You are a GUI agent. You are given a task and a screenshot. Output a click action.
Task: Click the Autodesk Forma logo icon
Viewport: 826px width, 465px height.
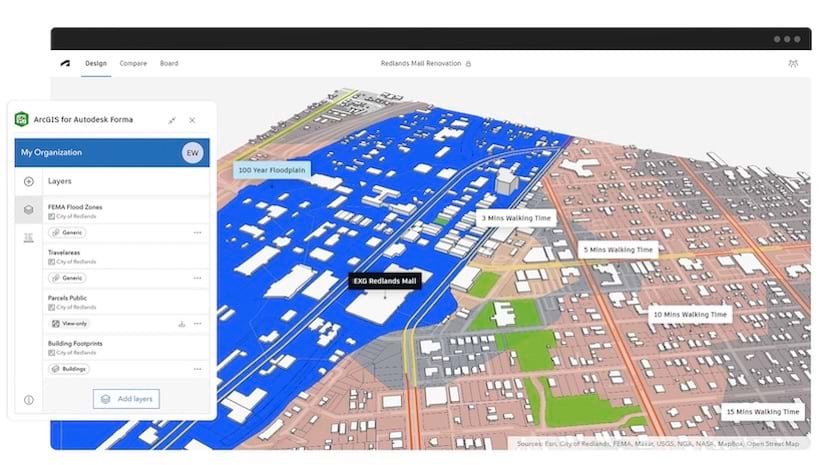point(65,63)
